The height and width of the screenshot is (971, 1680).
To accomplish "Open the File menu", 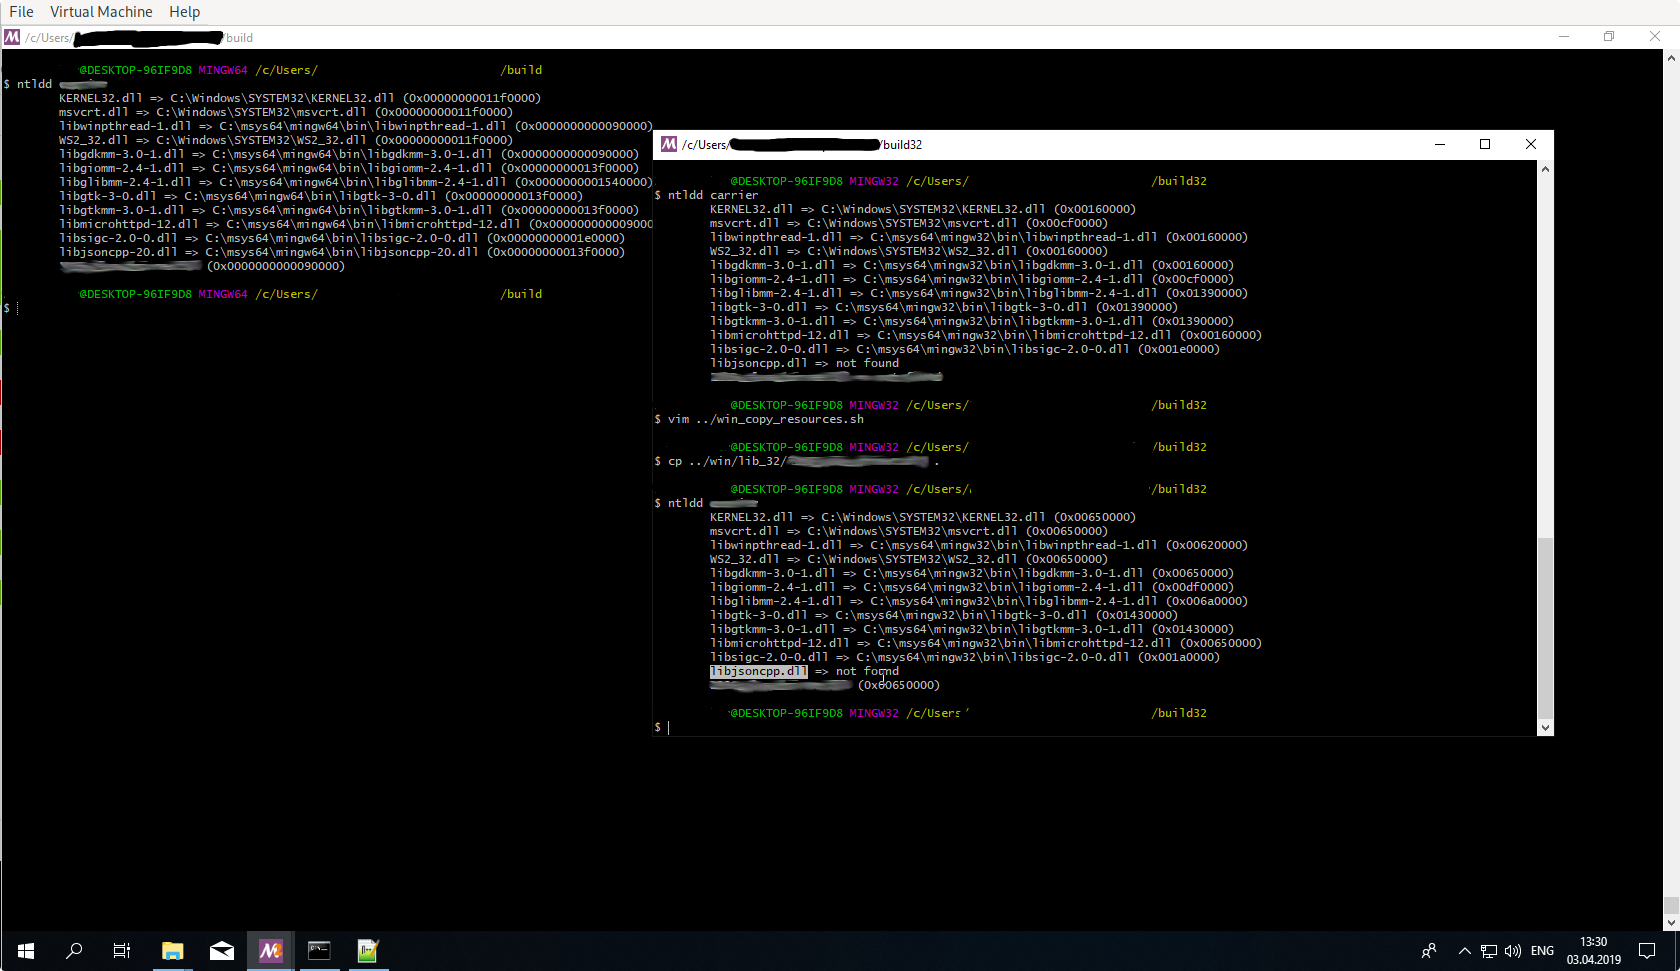I will coord(21,12).
